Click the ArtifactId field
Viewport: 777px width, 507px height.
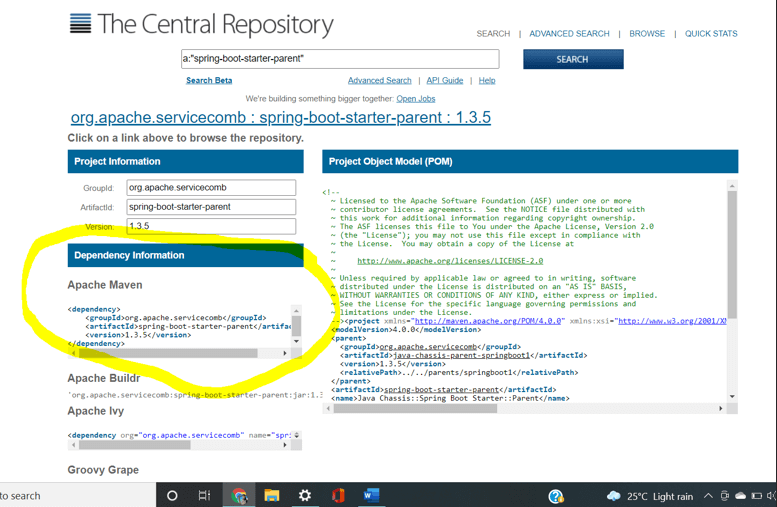click(x=211, y=207)
